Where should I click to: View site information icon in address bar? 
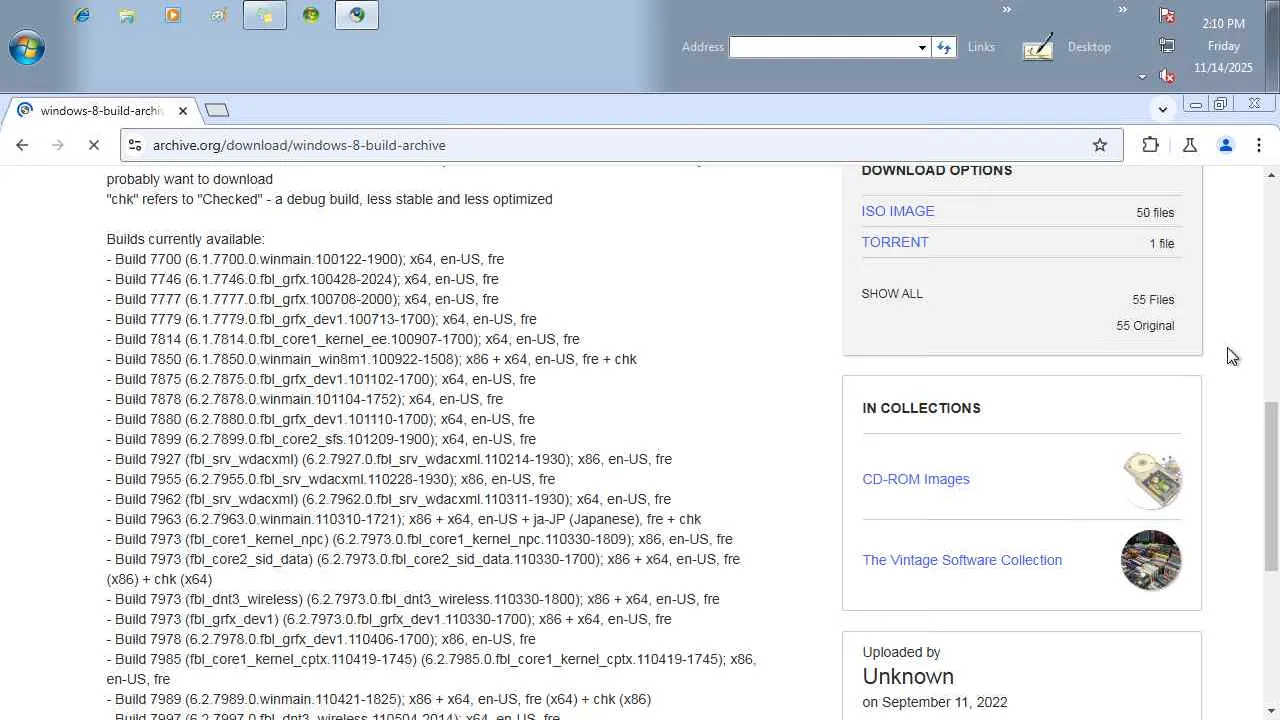point(135,145)
